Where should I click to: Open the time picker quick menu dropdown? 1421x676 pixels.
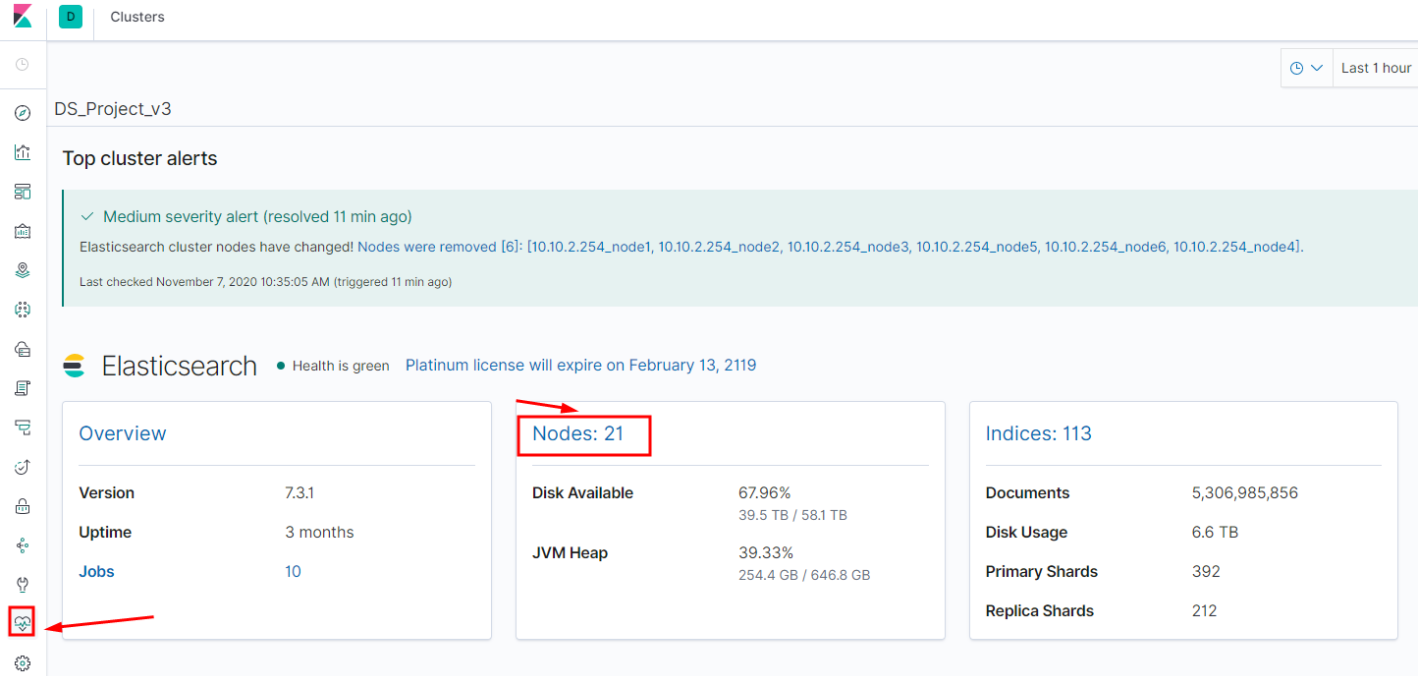[1307, 68]
